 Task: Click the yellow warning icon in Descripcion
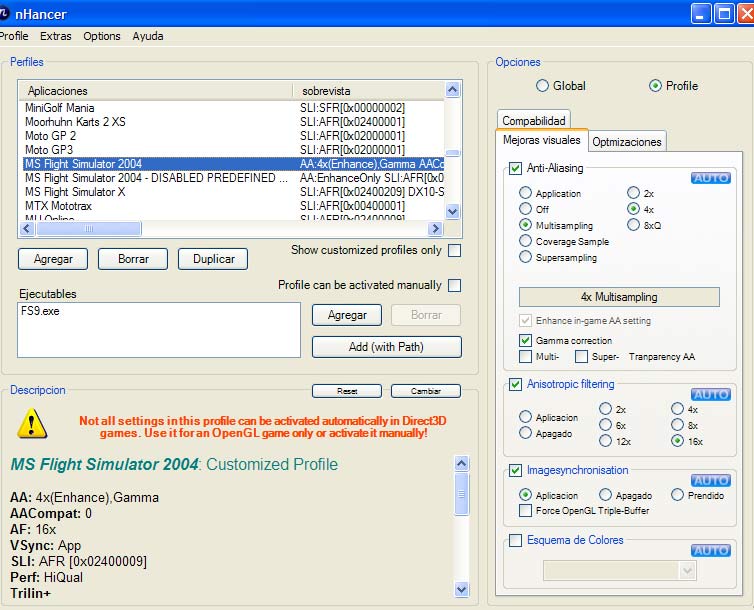(x=32, y=425)
